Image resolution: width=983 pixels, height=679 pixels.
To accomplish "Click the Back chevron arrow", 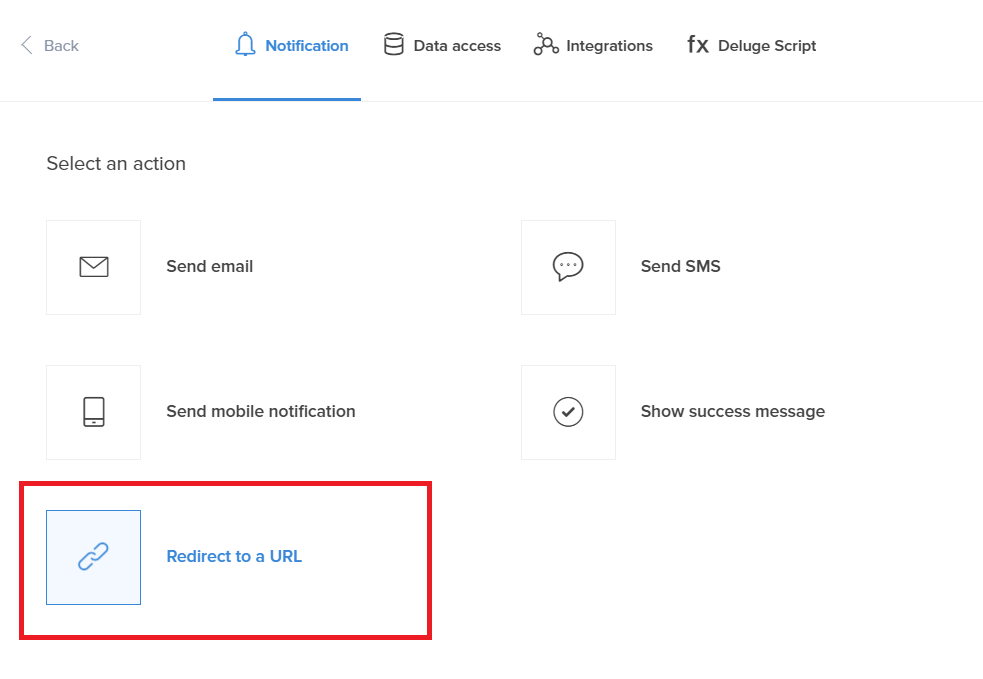I will (26, 45).
